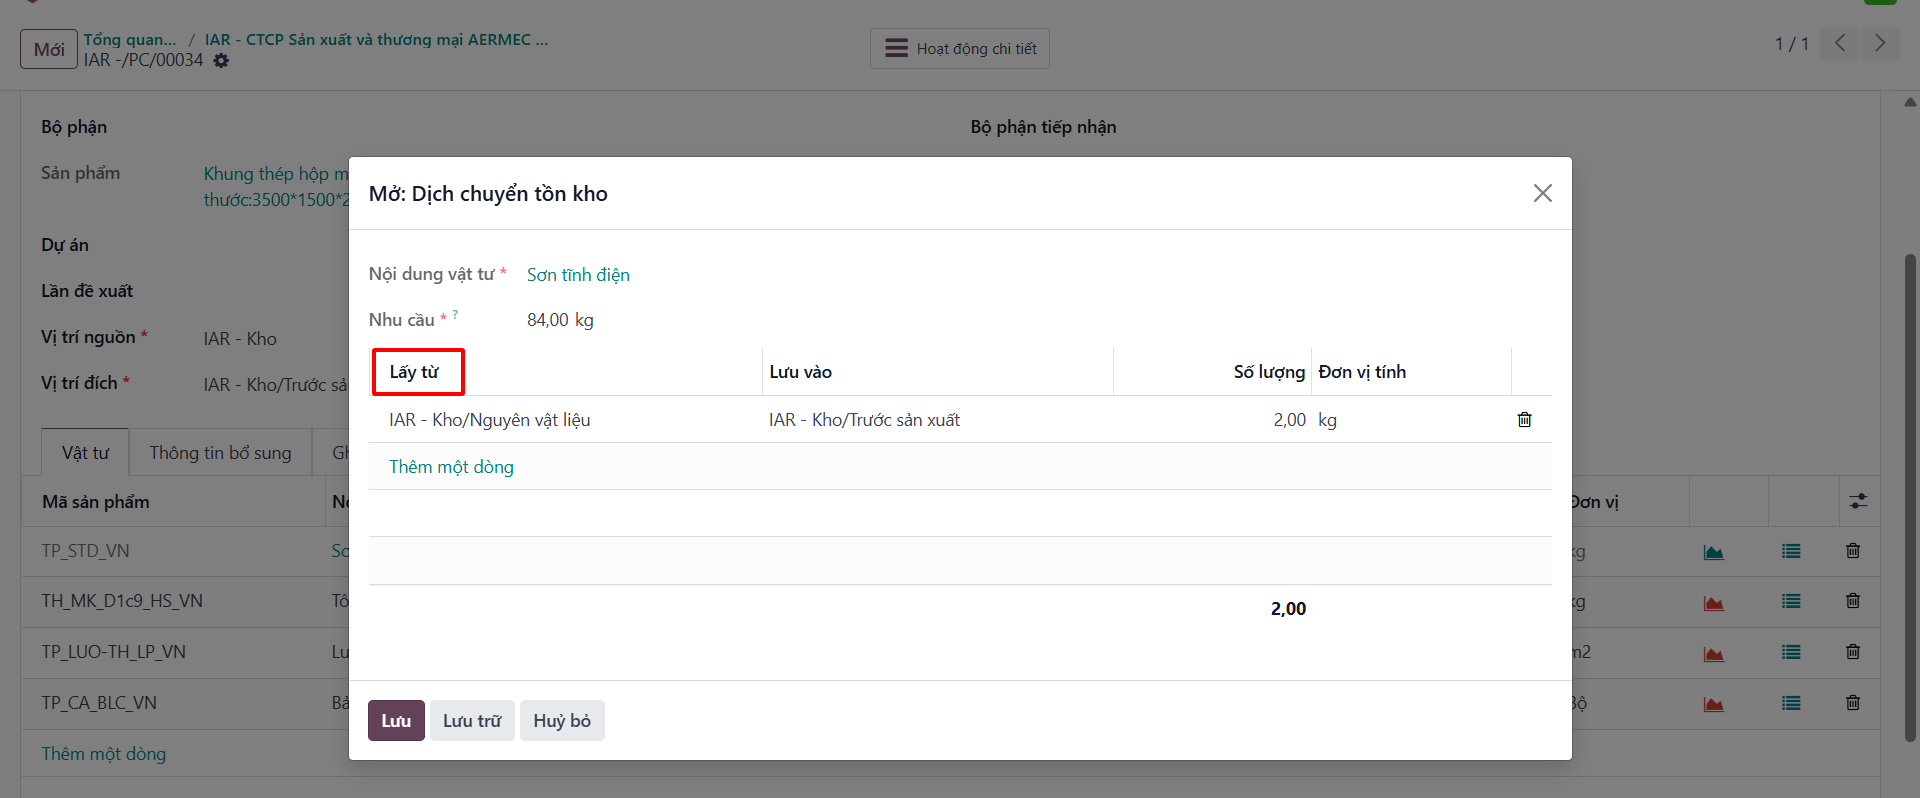Screen dimensions: 1920x798
Task: Click the Lưu button
Action: [396, 721]
